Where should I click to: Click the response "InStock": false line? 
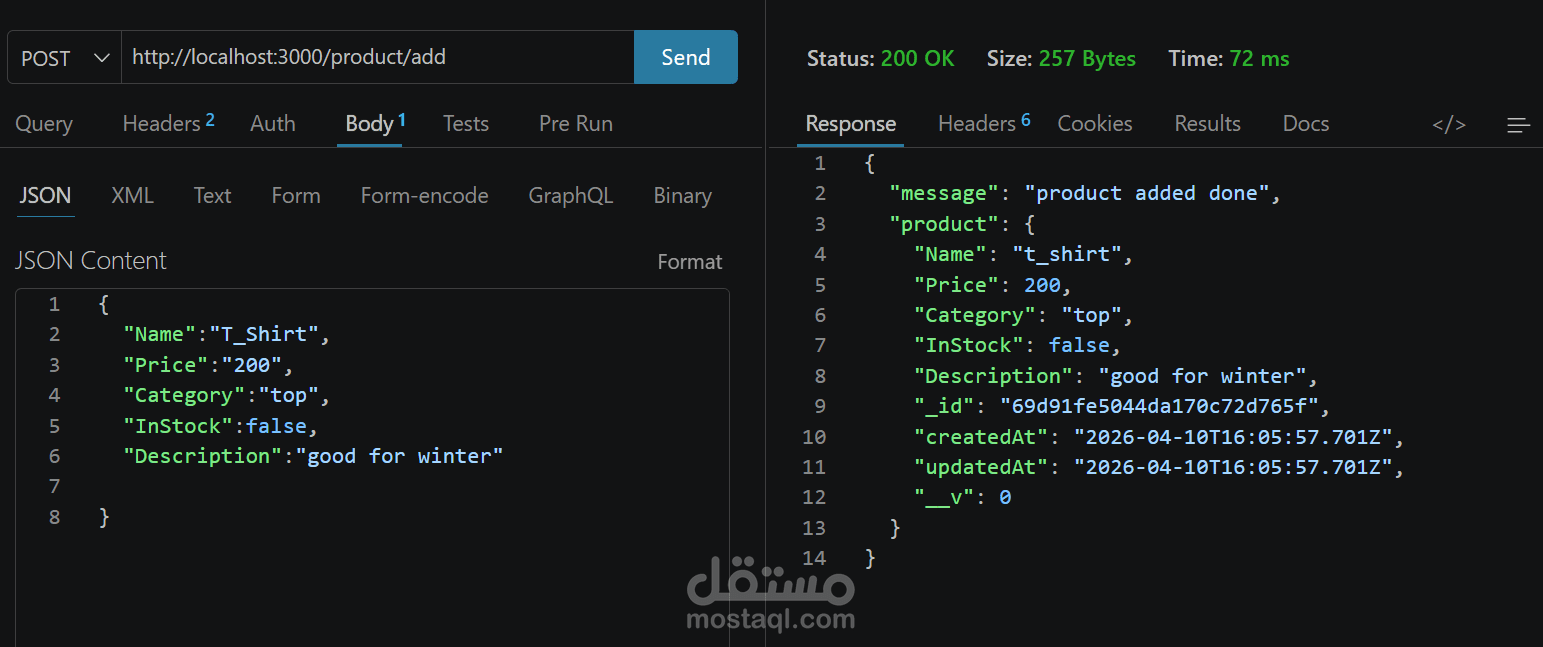click(1017, 345)
